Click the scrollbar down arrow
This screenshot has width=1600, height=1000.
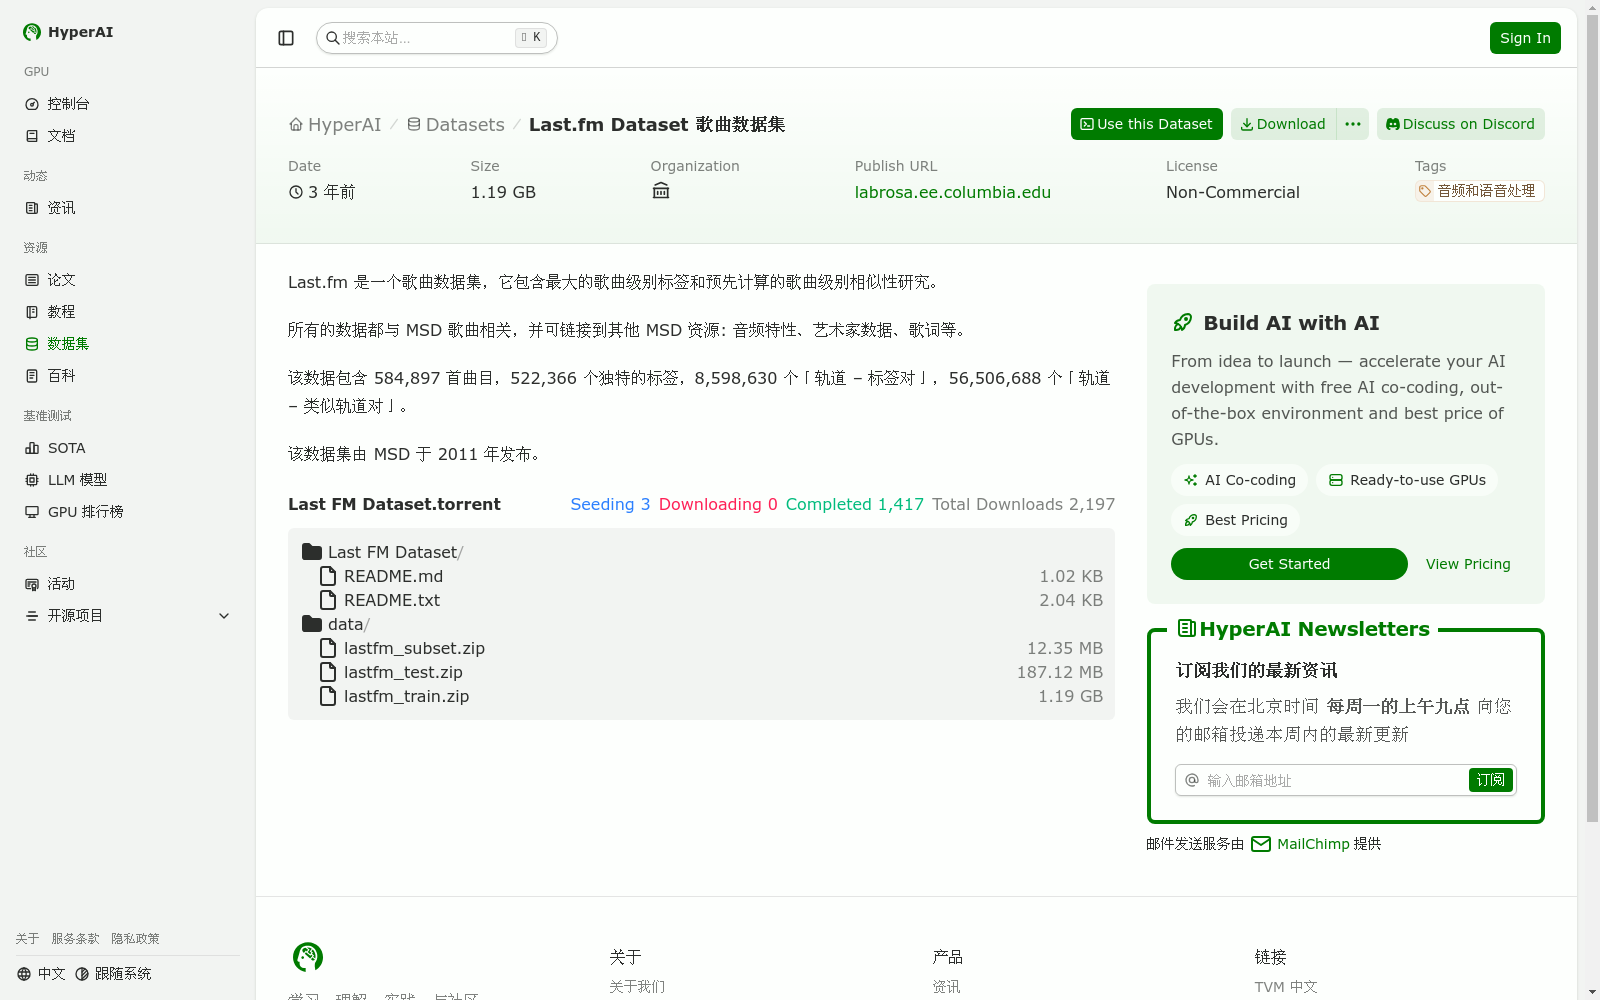1592,992
